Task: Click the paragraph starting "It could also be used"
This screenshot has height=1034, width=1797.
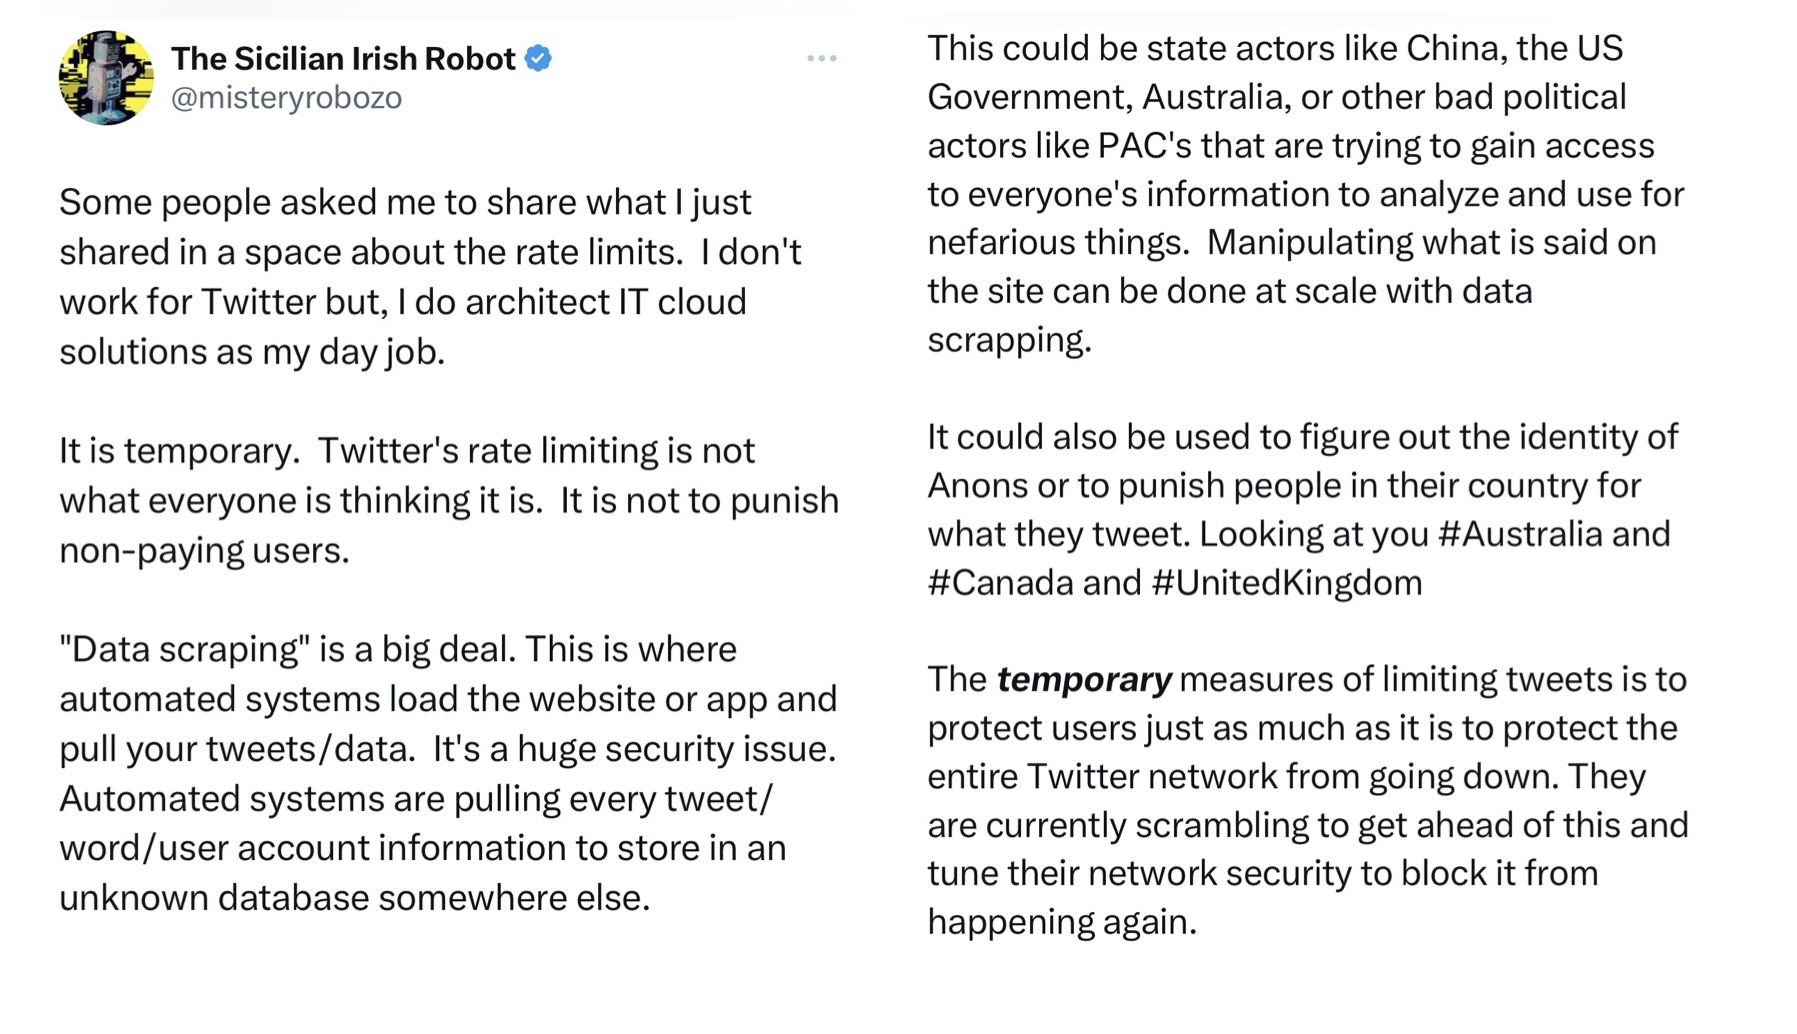Action: click(1302, 510)
